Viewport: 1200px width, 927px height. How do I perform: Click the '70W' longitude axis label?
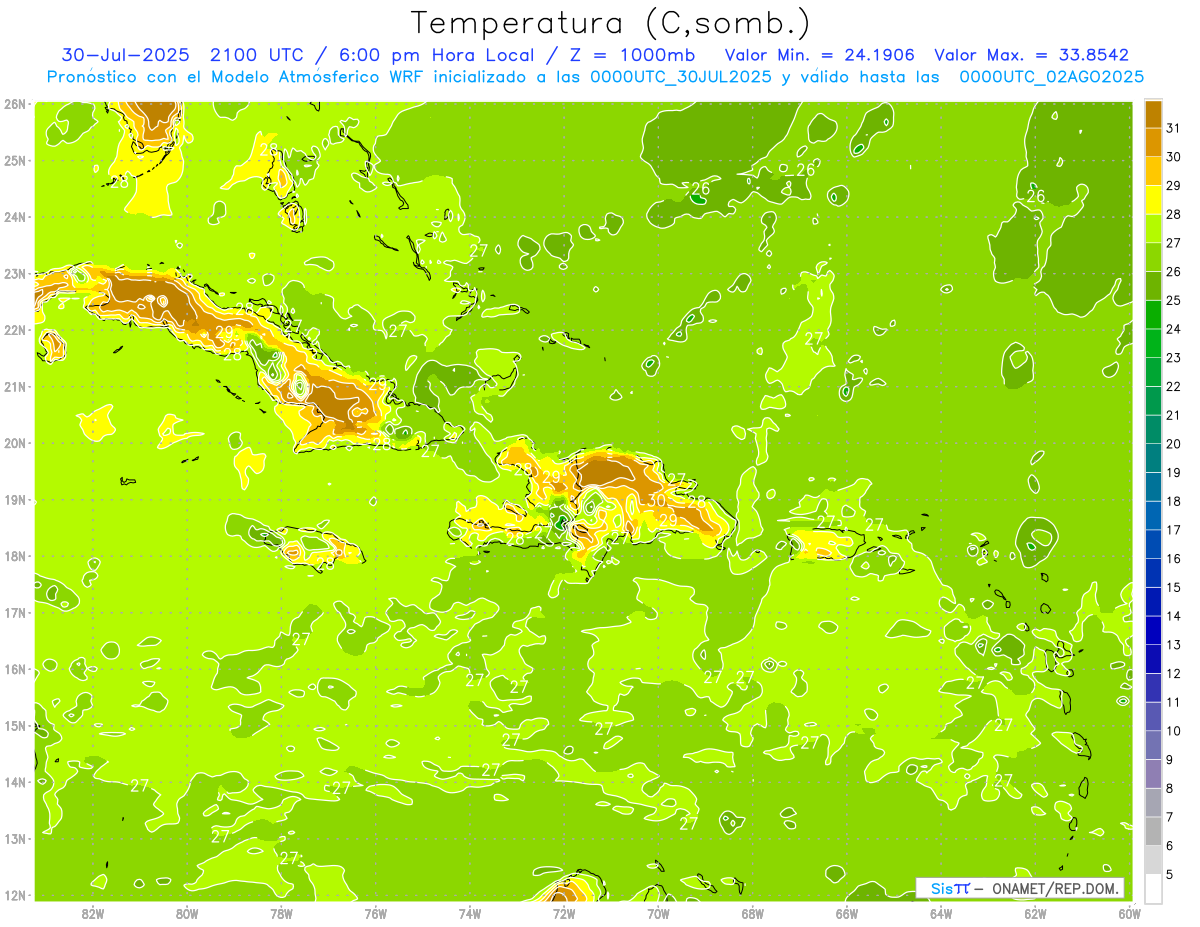pyautogui.click(x=658, y=913)
